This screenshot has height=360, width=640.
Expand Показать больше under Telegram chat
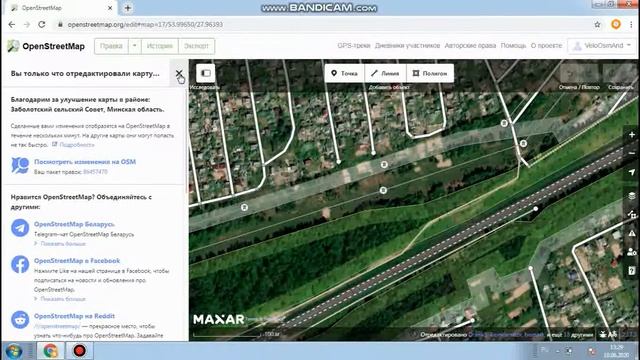point(63,244)
